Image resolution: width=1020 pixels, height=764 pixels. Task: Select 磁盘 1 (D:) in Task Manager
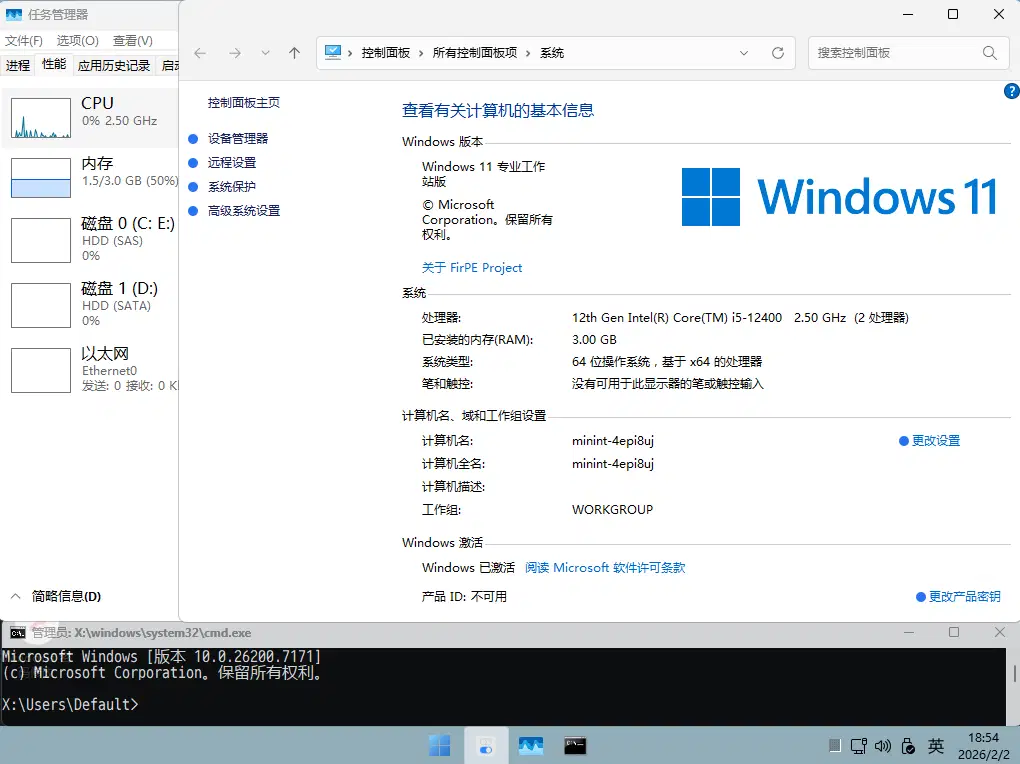(90, 305)
